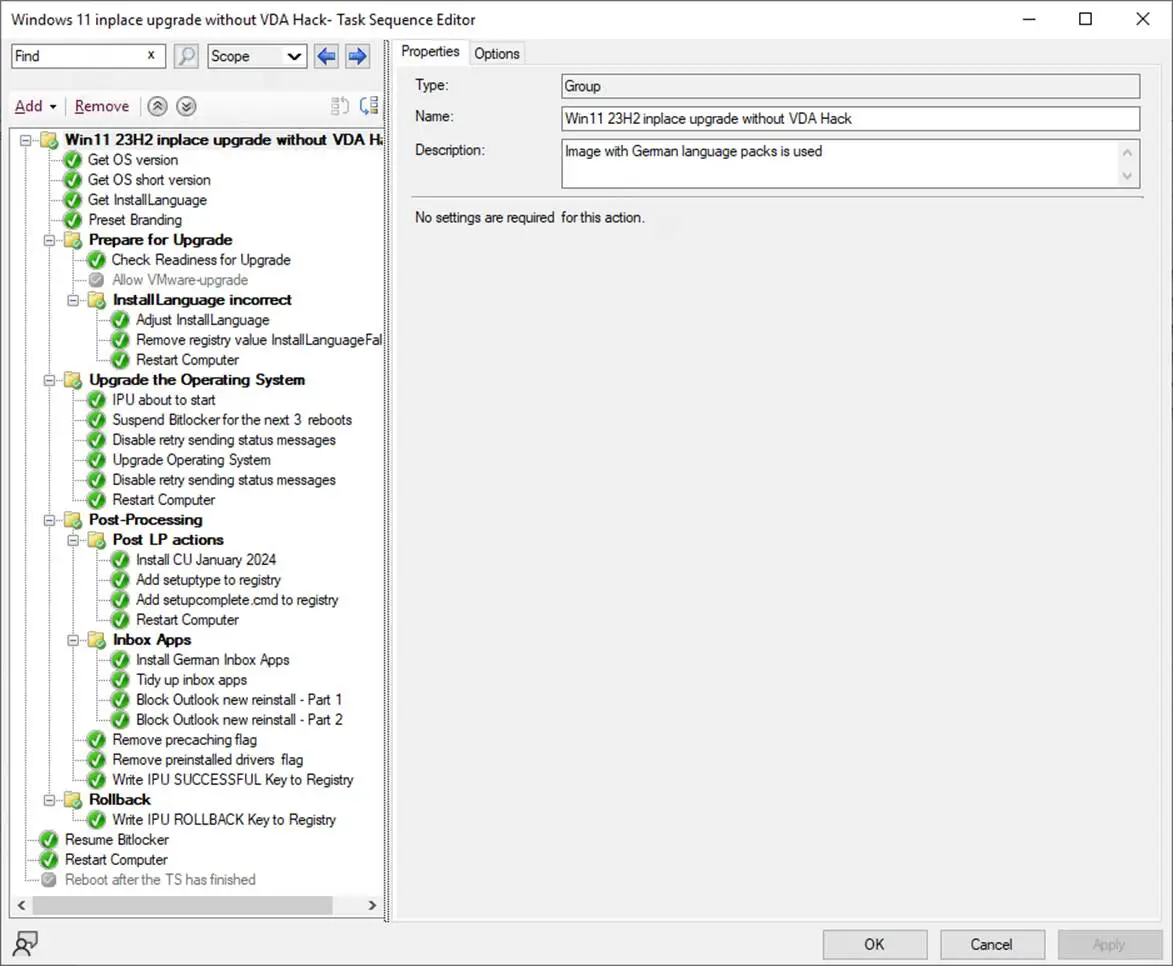
Task: Click the rightmost tree toolbar icon
Action: click(369, 106)
